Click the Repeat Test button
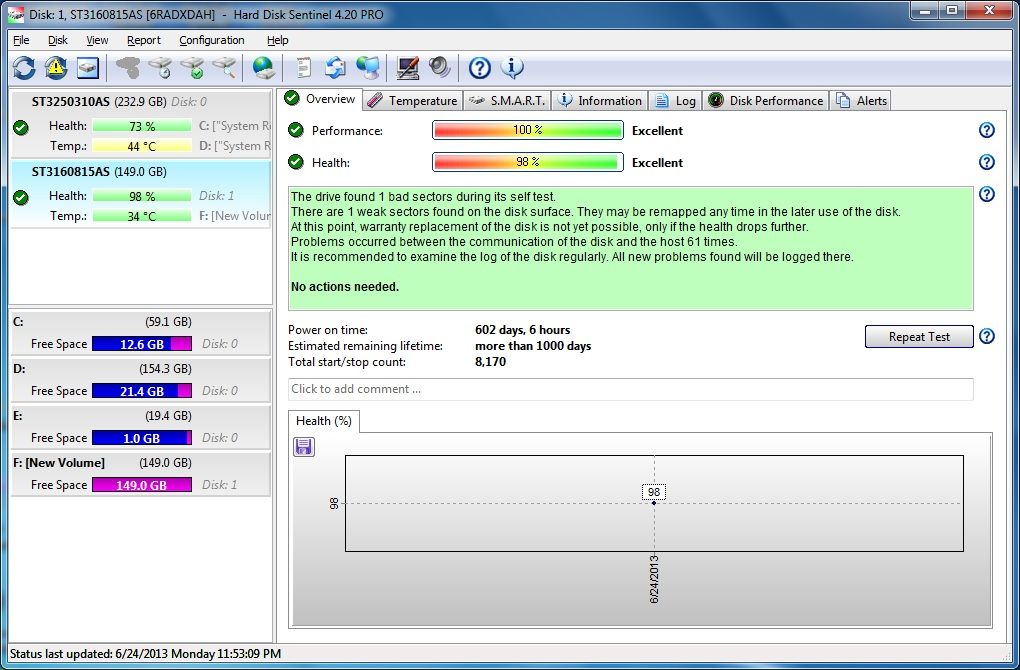The width and height of the screenshot is (1020, 670). 919,336
